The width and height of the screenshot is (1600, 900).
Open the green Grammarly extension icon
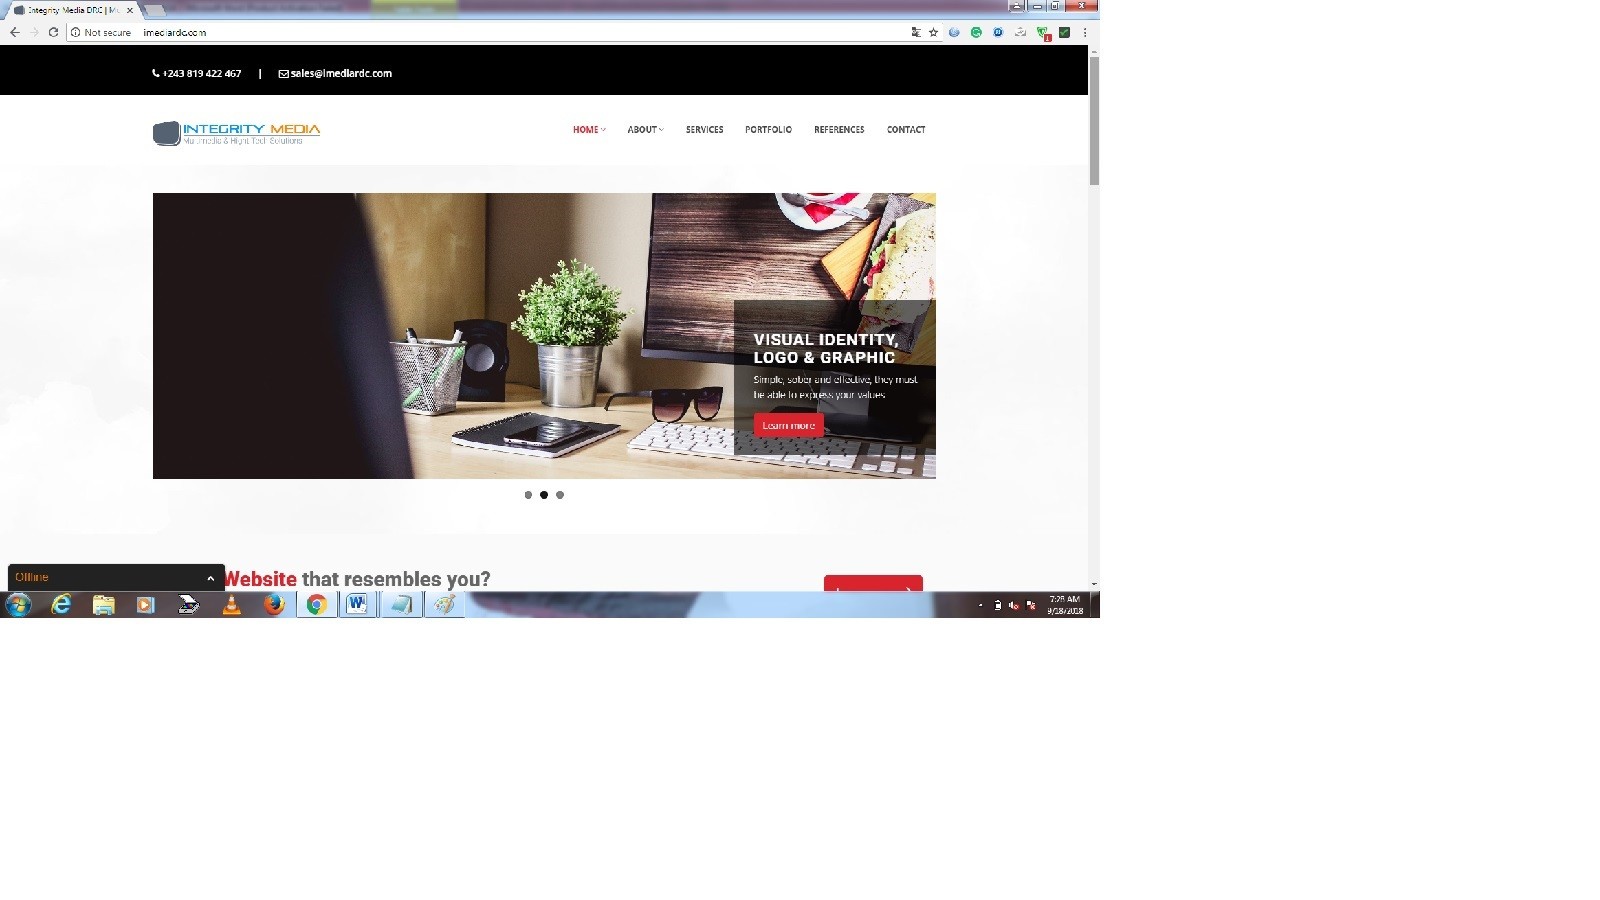[x=976, y=32]
